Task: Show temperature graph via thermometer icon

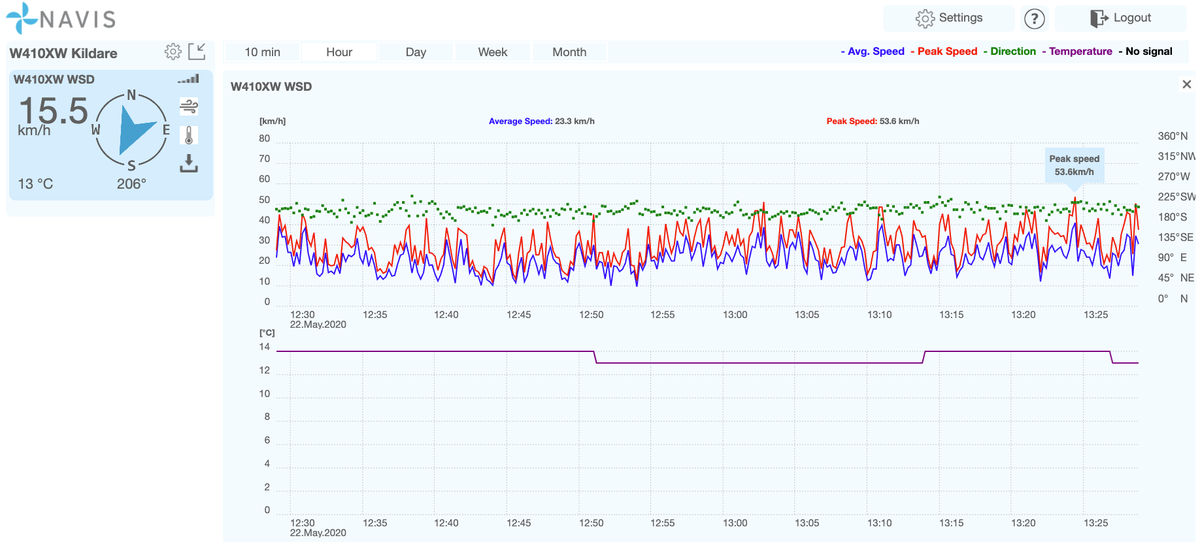Action: [189, 136]
